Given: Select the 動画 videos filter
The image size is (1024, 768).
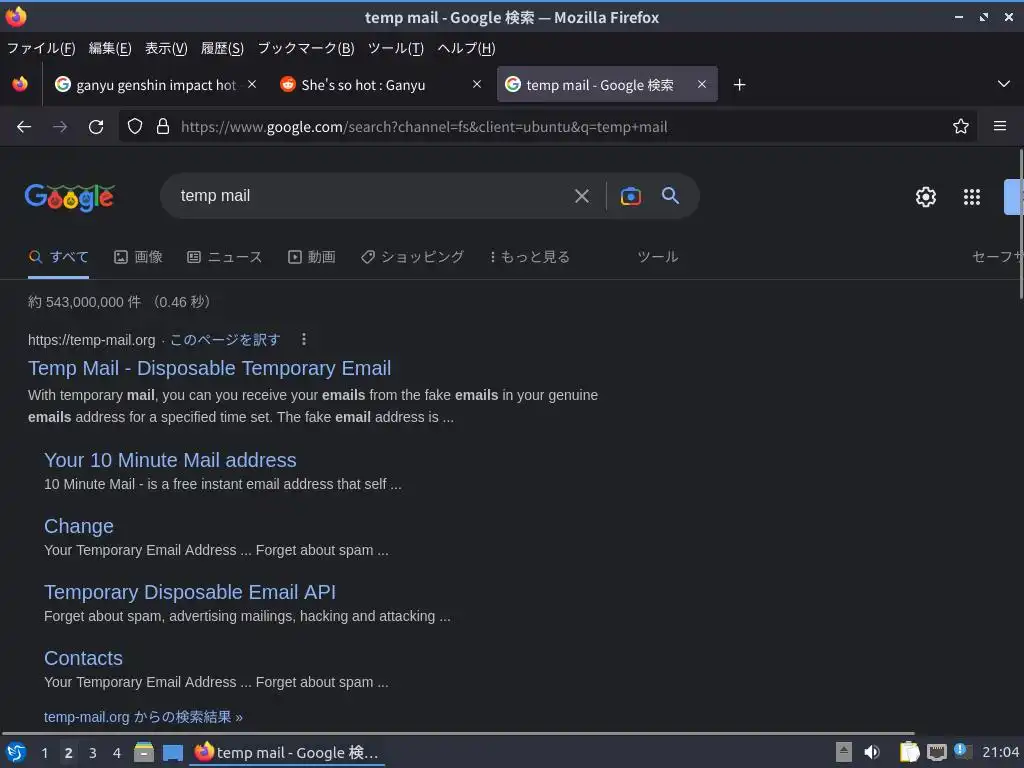Looking at the screenshot, I should (312, 257).
